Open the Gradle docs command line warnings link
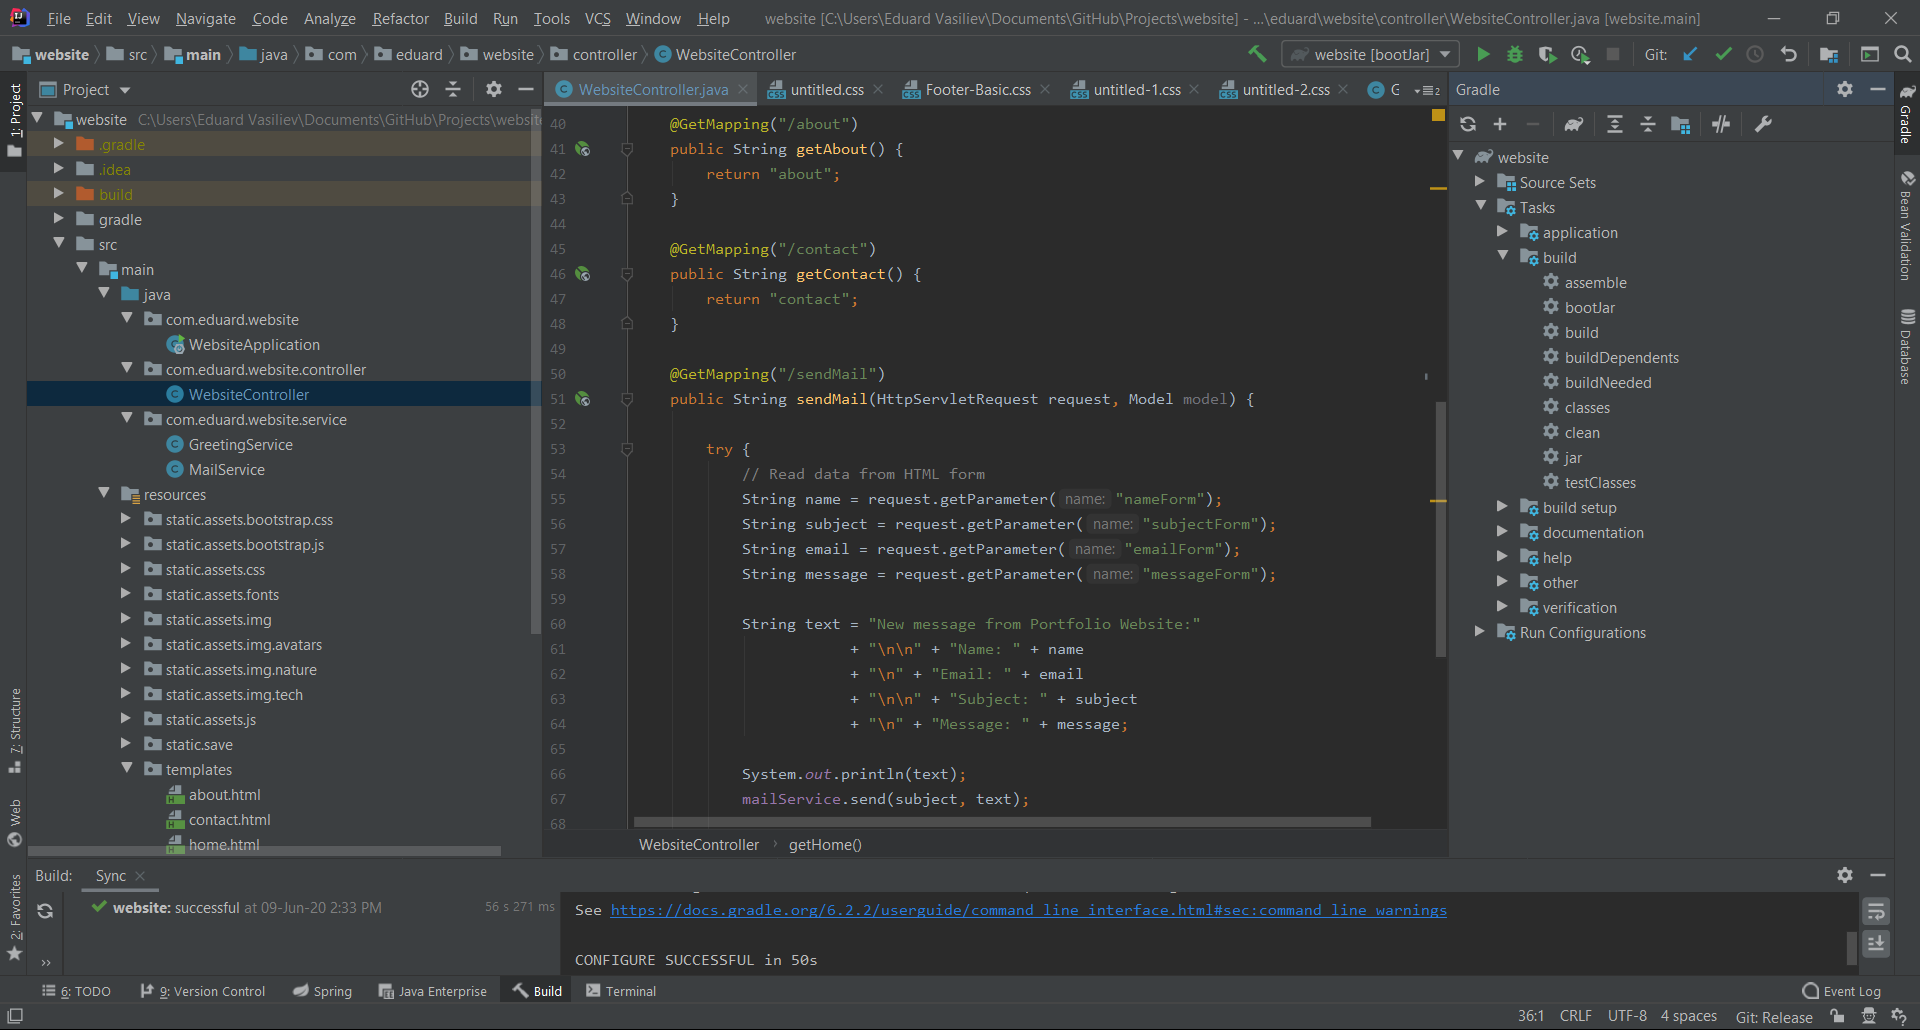The width and height of the screenshot is (1920, 1030). (x=1028, y=910)
